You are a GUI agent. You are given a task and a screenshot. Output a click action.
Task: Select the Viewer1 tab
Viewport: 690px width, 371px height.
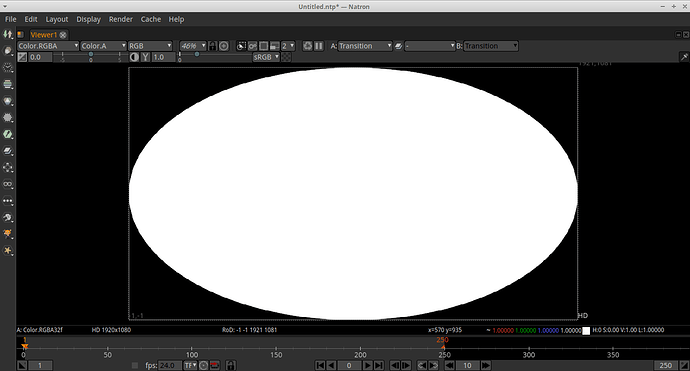tap(44, 35)
